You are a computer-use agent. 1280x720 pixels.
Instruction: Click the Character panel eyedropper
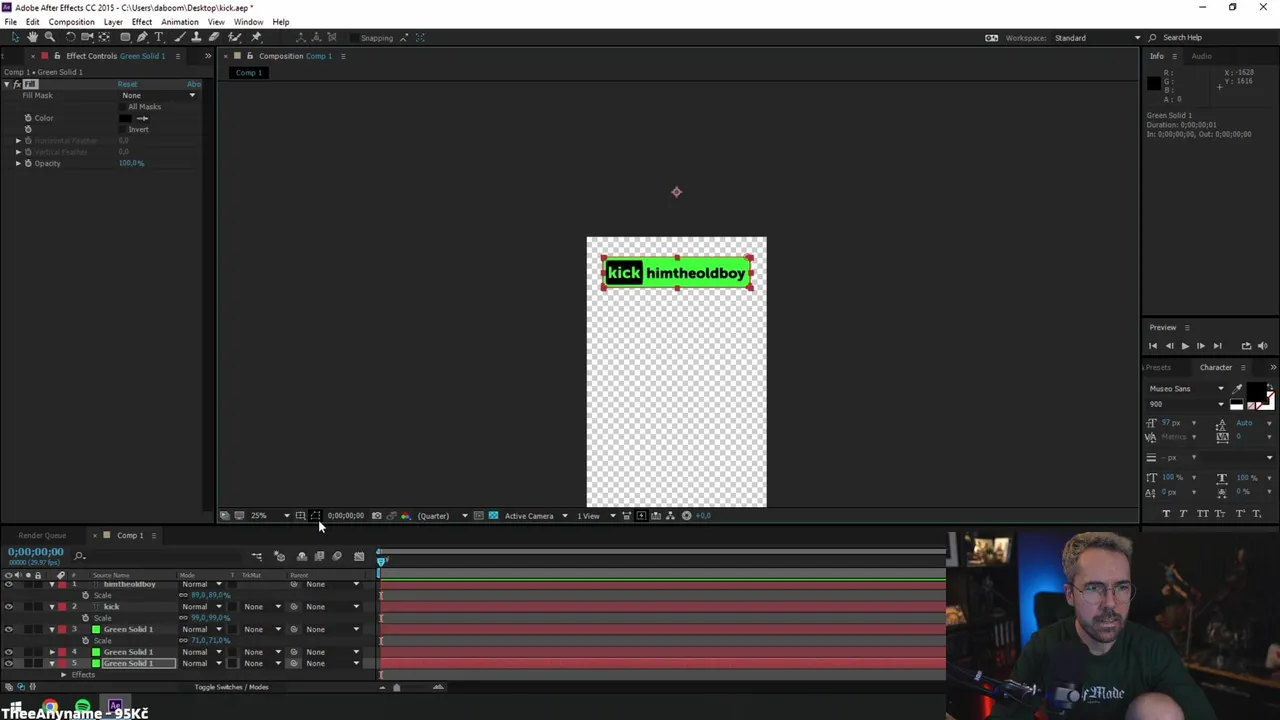[1237, 389]
